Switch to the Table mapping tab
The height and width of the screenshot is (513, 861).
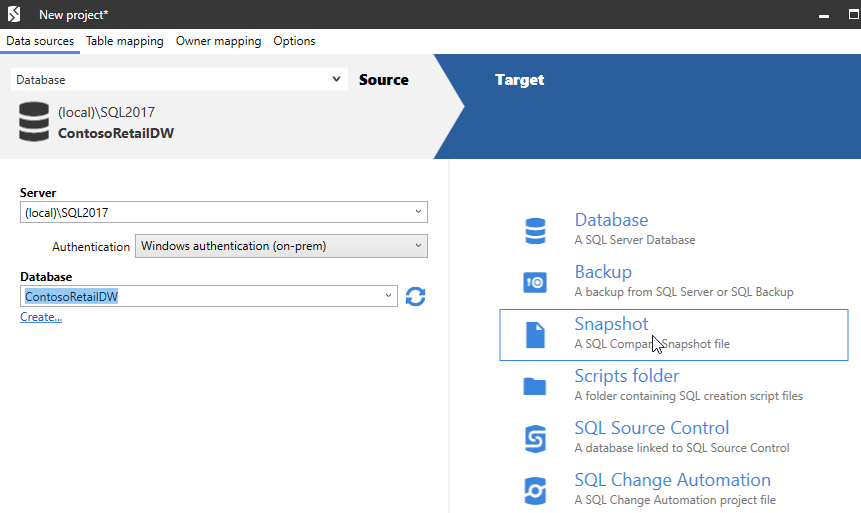coord(124,41)
